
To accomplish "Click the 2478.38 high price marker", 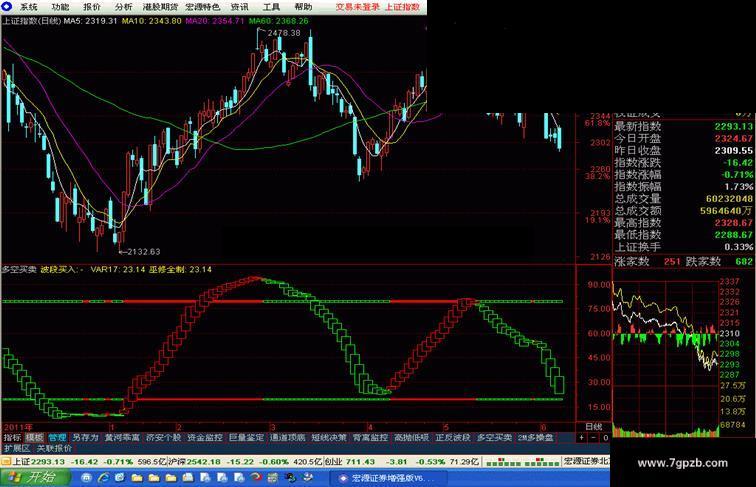I will click(x=284, y=33).
